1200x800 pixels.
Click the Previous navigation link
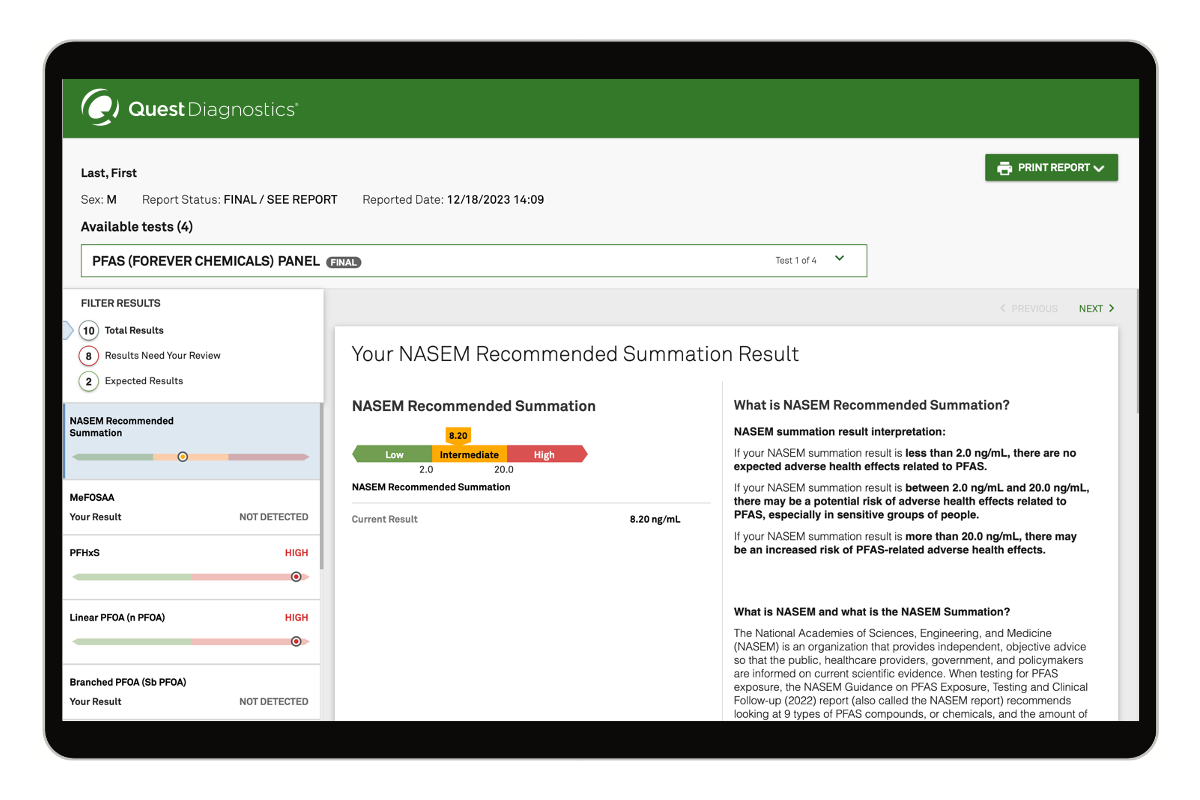[1029, 309]
